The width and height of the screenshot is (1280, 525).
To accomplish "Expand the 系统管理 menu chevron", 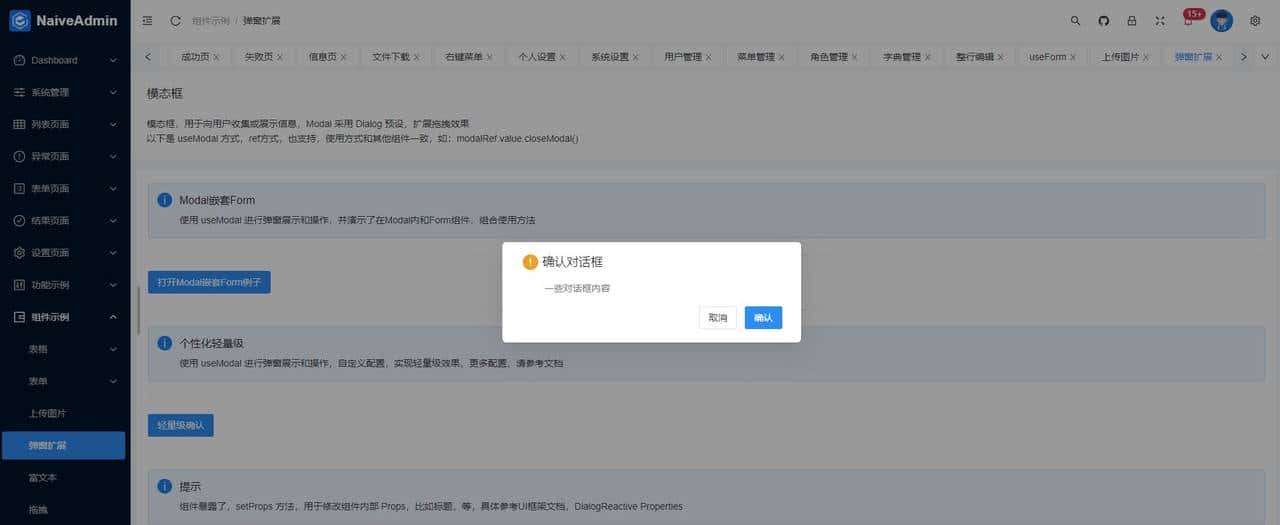I will click(x=113, y=92).
